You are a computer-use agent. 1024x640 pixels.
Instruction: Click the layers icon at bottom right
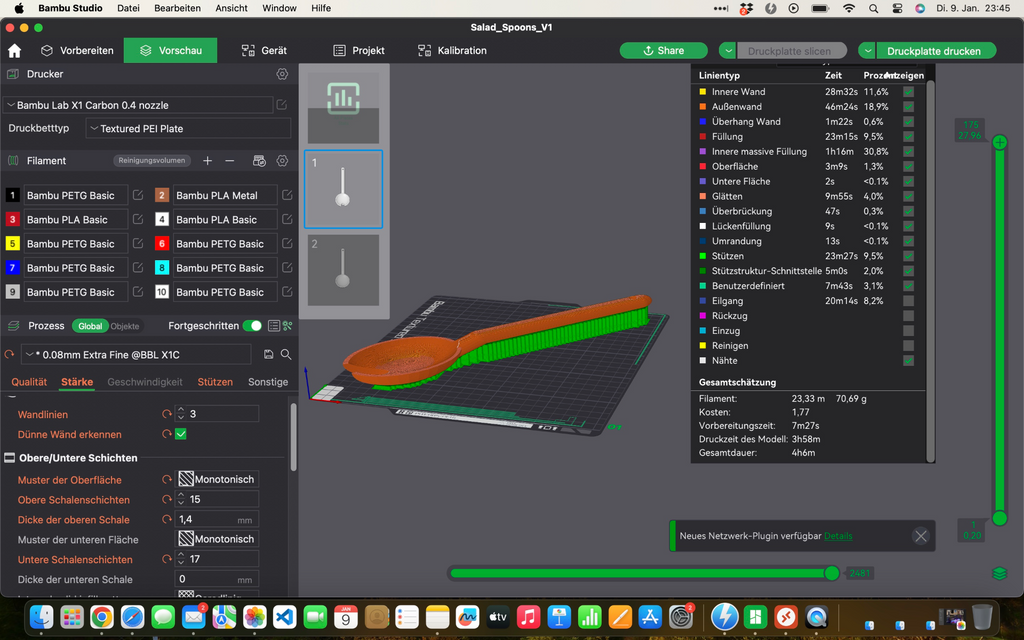[x=1000, y=573]
